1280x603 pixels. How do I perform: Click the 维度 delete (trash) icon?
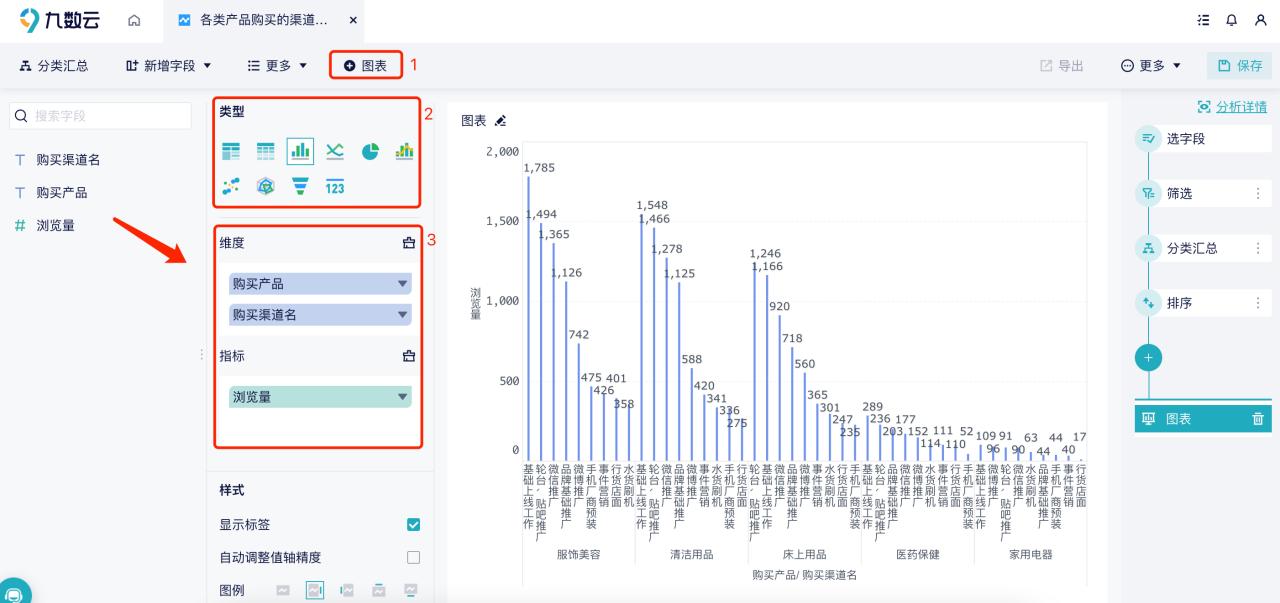click(408, 242)
